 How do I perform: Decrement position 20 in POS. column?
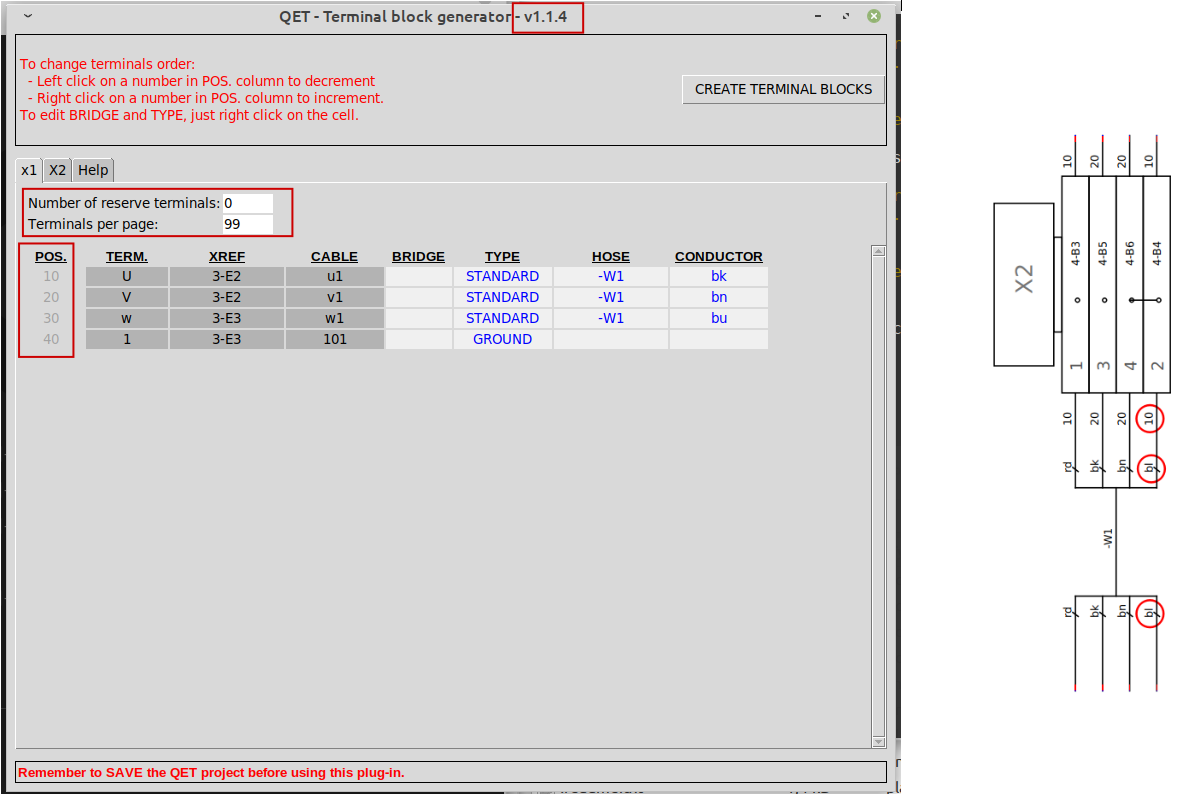[51, 297]
